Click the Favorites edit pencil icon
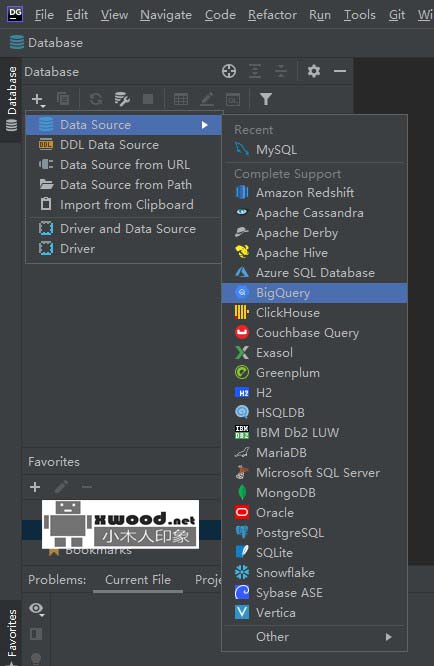Viewport: 434px width, 666px height. pyautogui.click(x=61, y=487)
